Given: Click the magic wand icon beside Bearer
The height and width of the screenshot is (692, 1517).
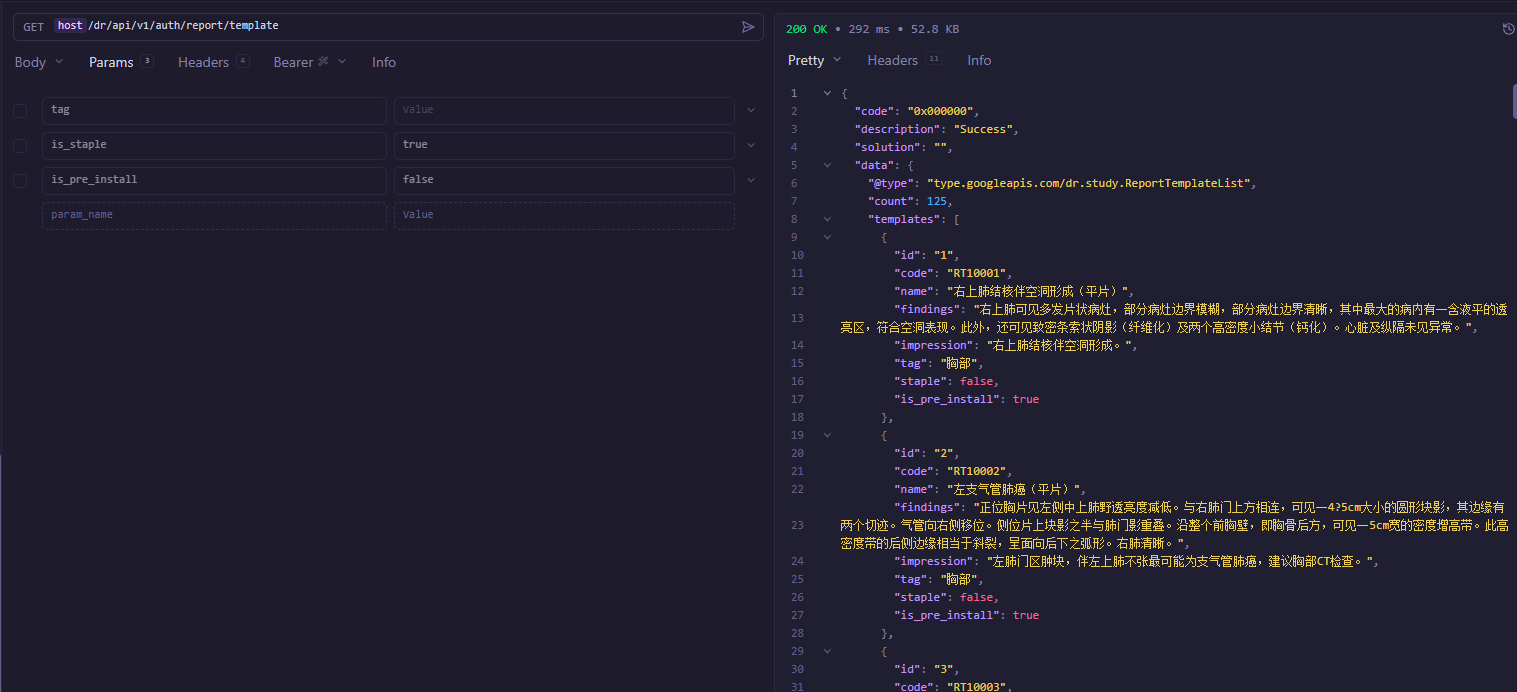Looking at the screenshot, I should click(x=322, y=62).
